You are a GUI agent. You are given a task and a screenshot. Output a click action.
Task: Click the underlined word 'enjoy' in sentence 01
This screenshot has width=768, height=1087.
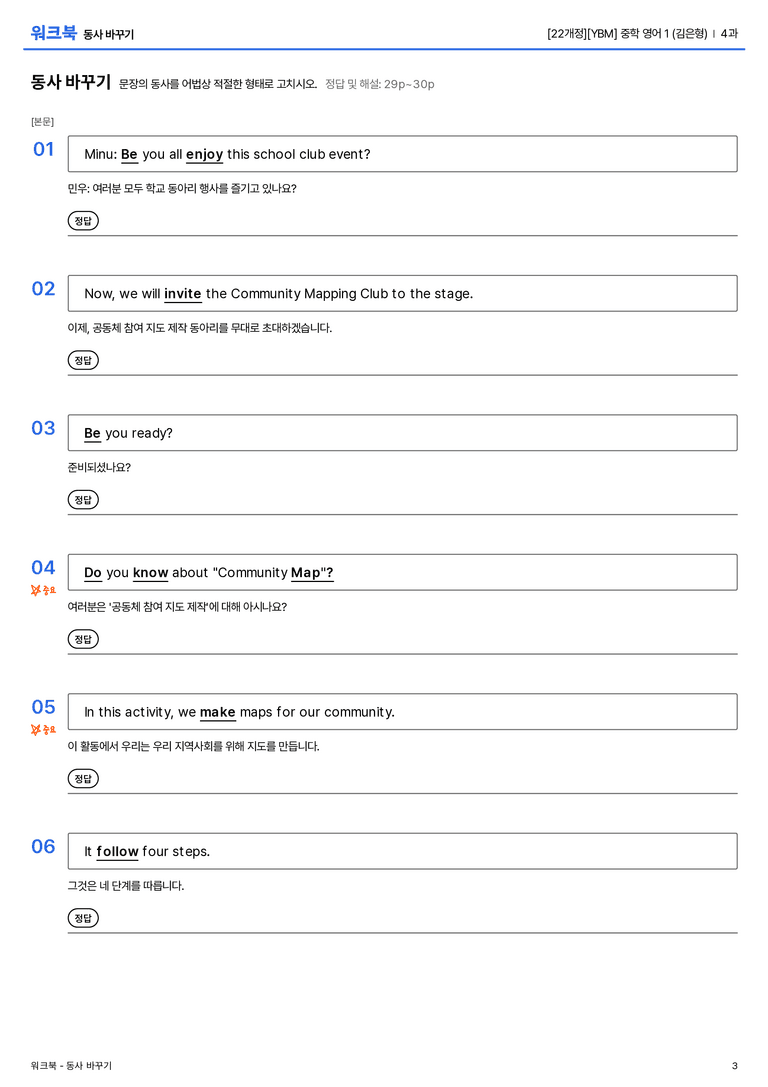pyautogui.click(x=204, y=154)
